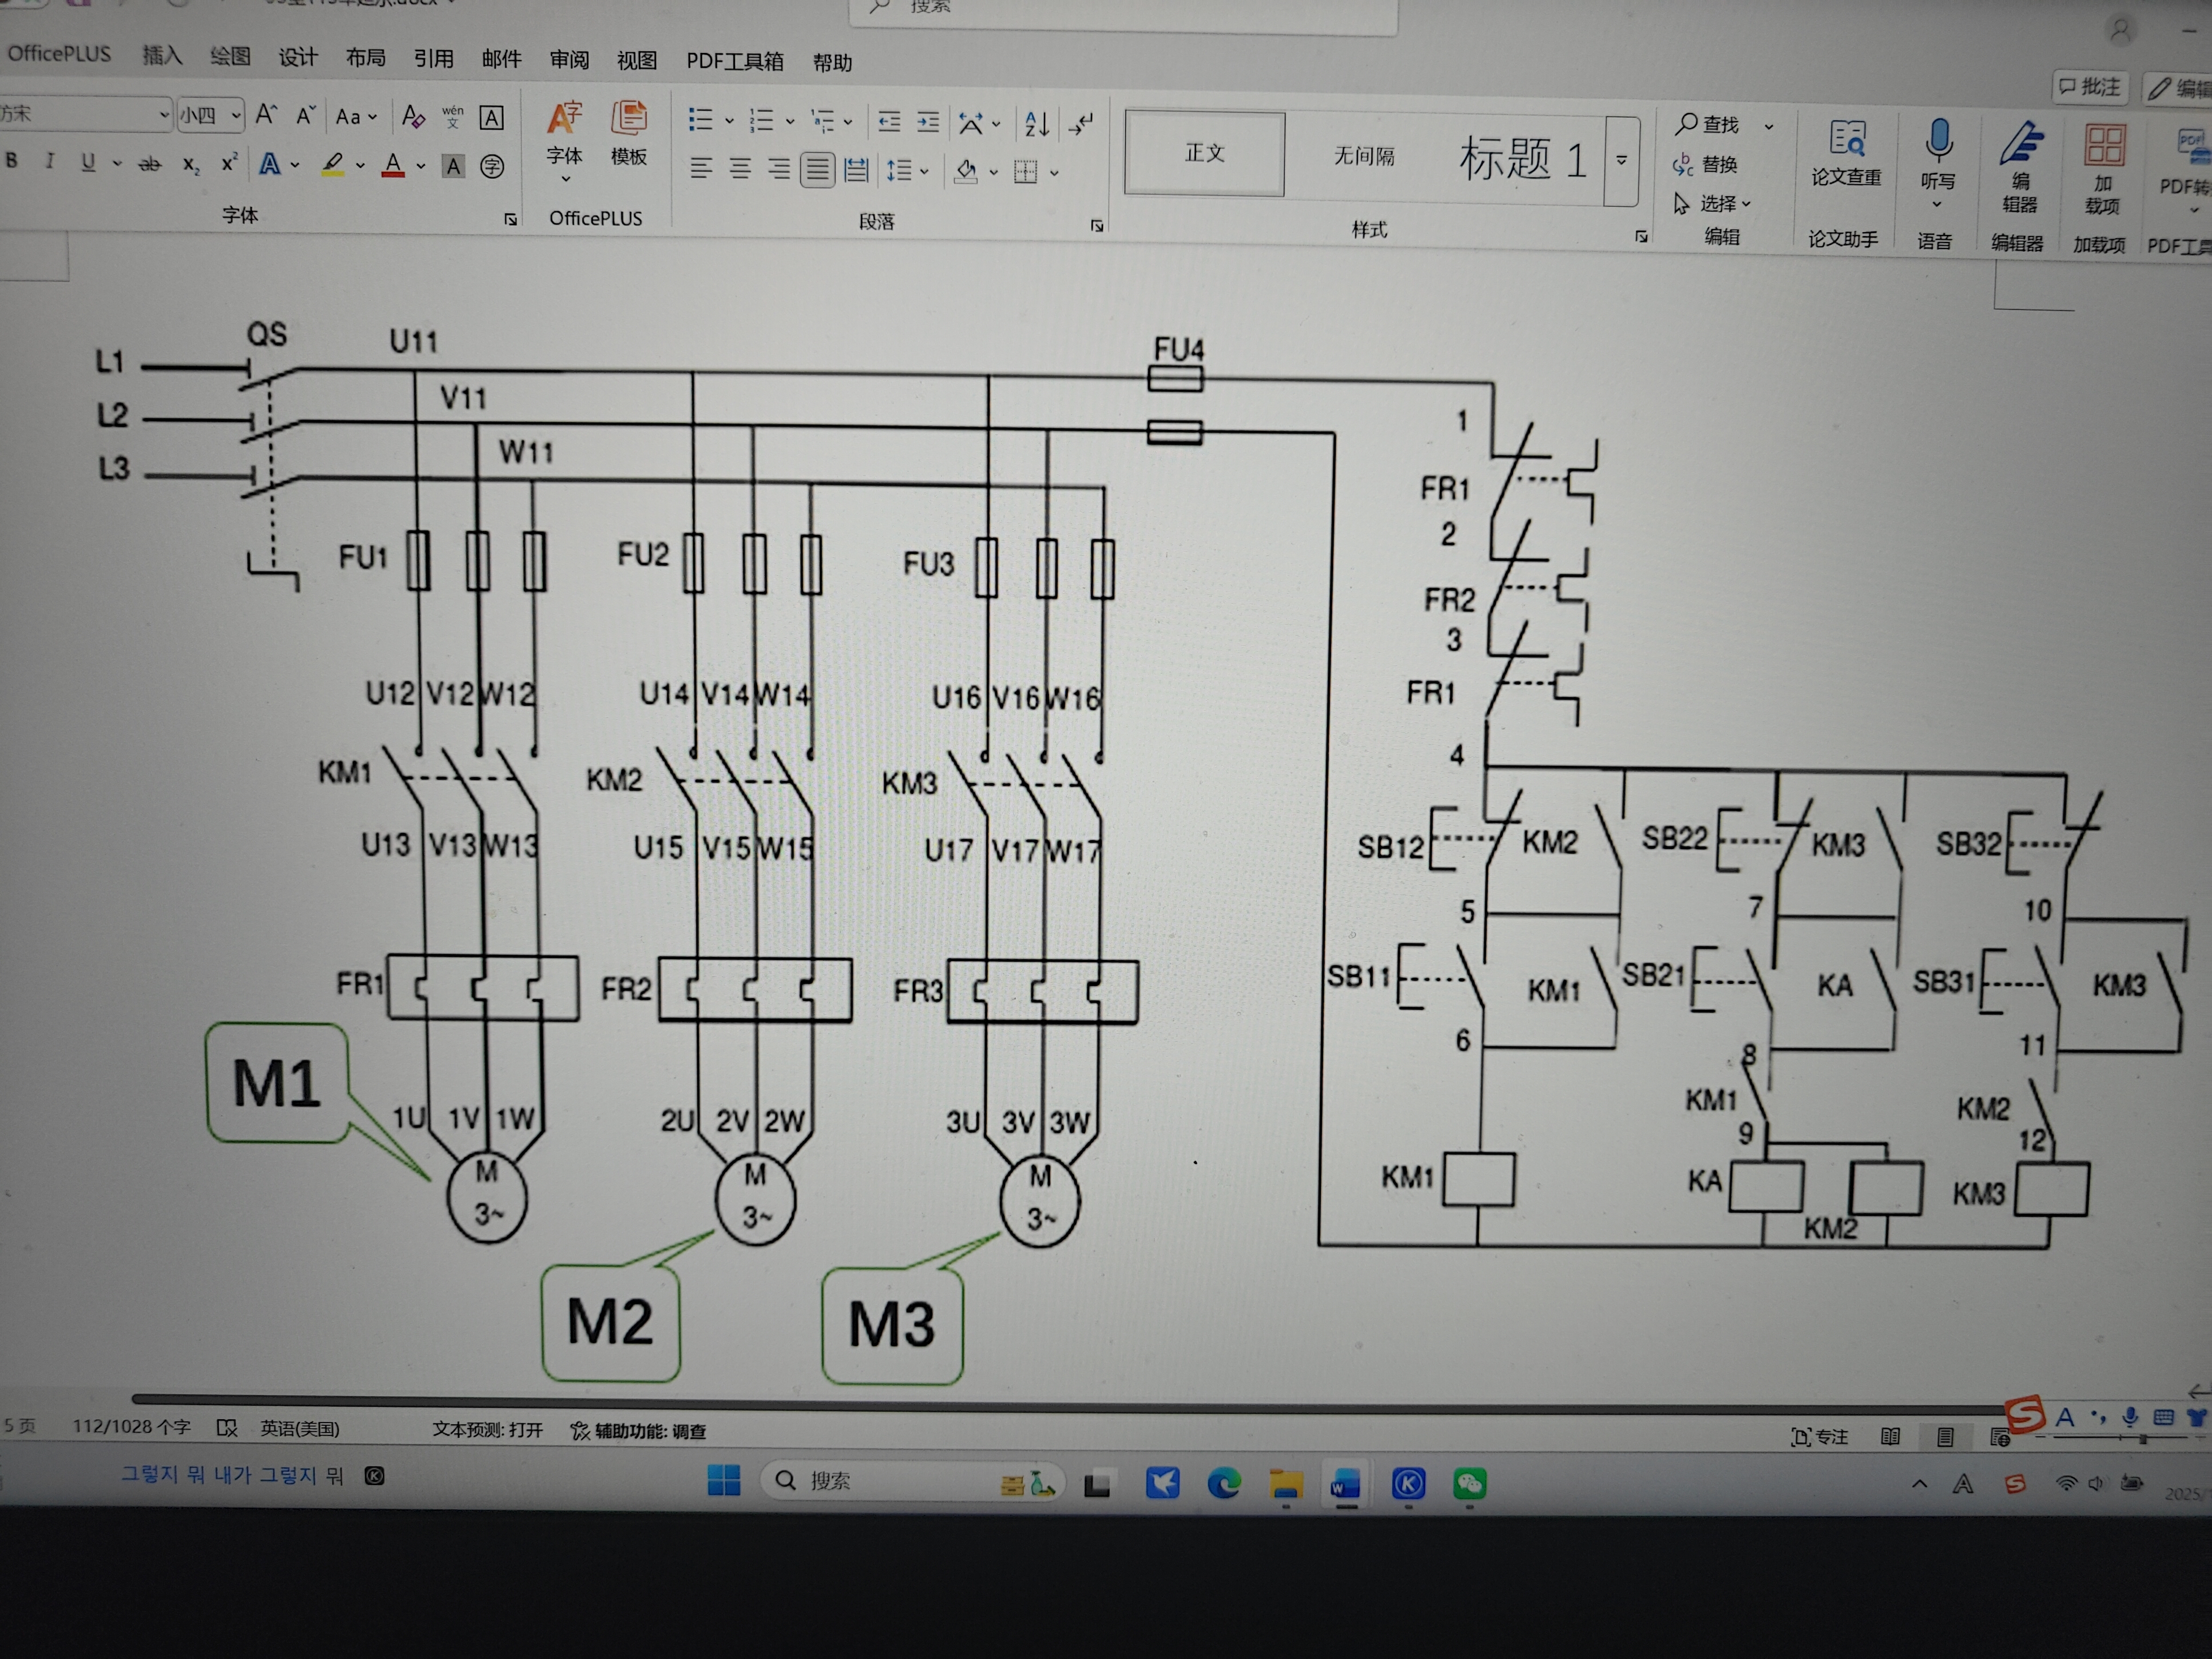Click the enclosed character icon

click(491, 167)
